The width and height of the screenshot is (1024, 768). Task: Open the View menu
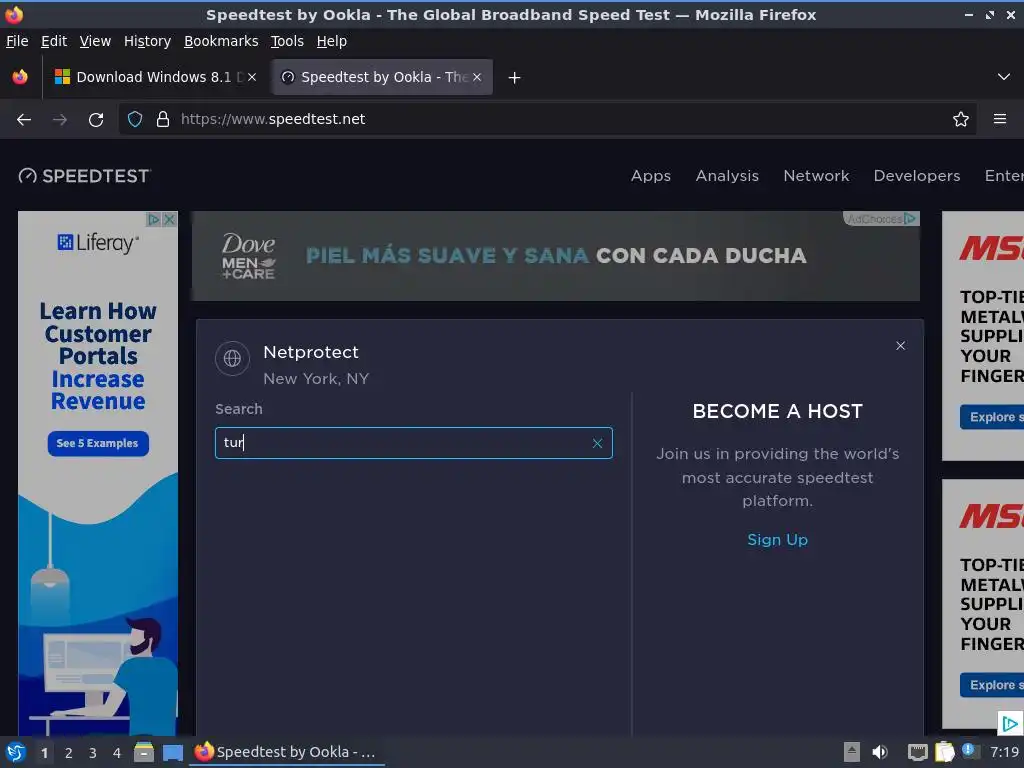click(95, 41)
